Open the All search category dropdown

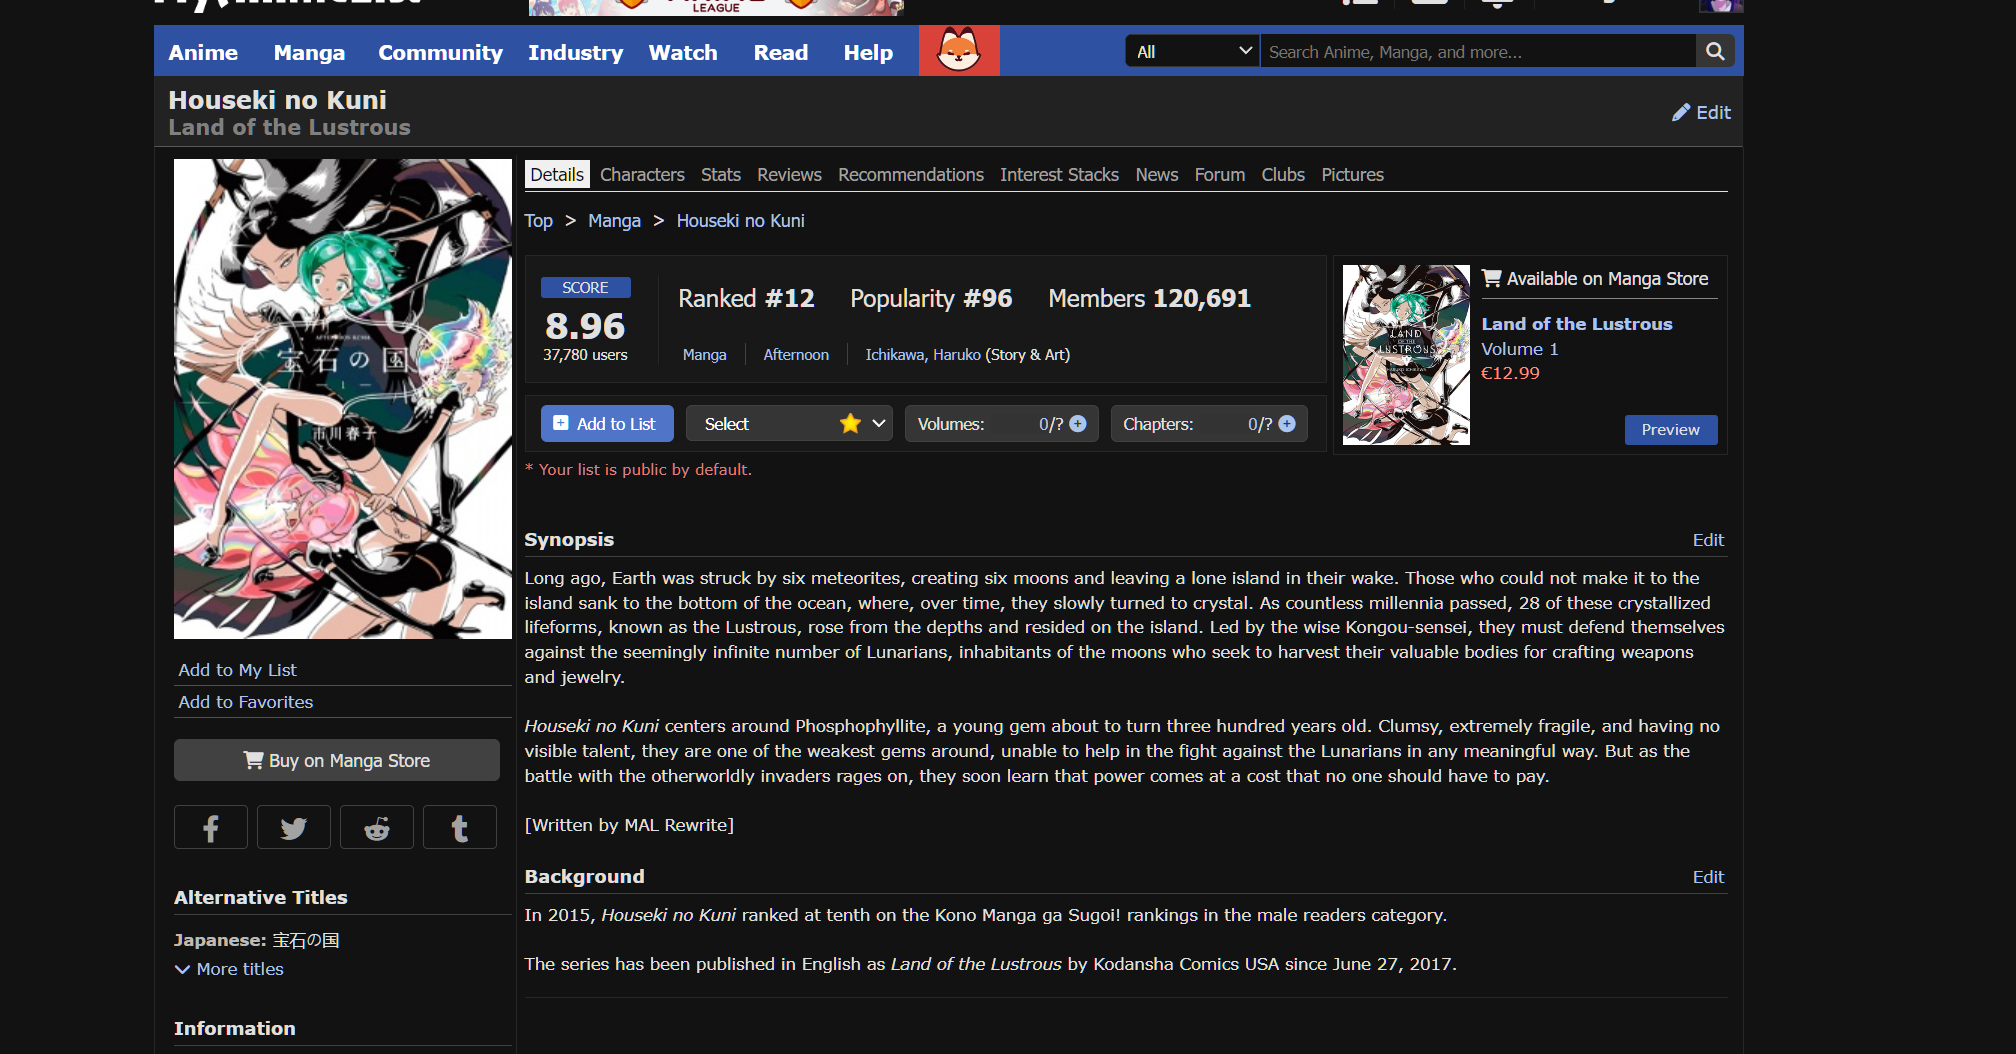[x=1192, y=52]
